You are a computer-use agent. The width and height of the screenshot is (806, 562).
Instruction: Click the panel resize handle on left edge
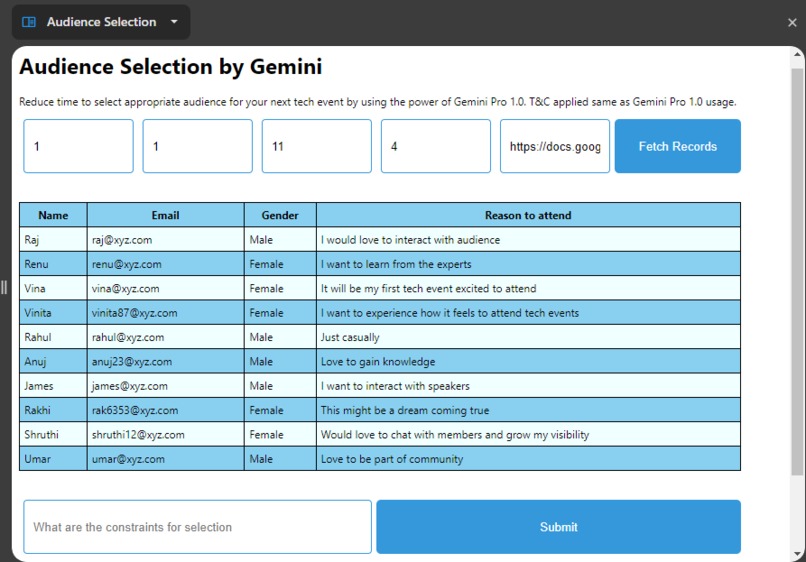click(4, 287)
